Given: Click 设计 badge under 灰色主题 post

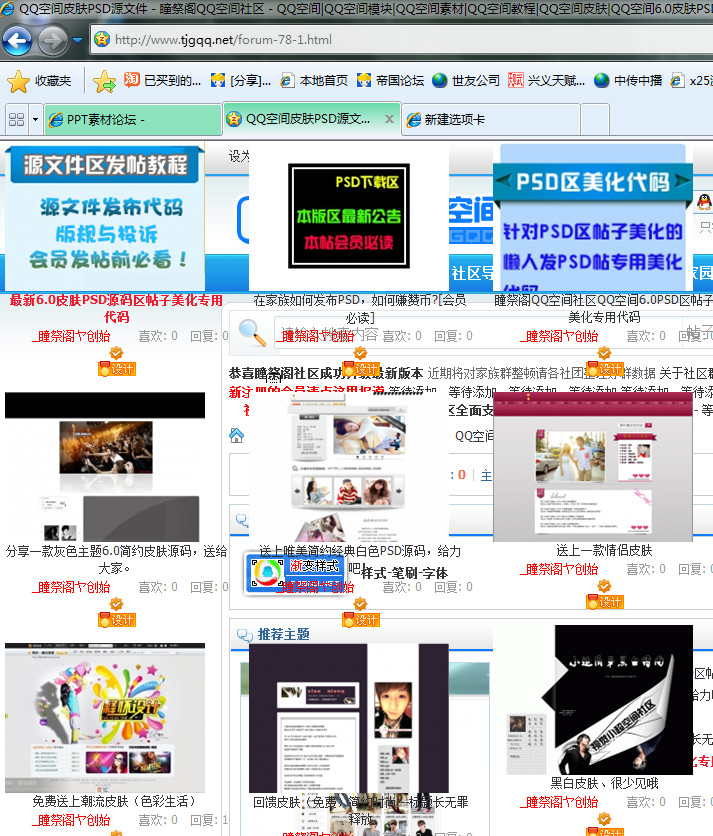Looking at the screenshot, I should point(116,620).
